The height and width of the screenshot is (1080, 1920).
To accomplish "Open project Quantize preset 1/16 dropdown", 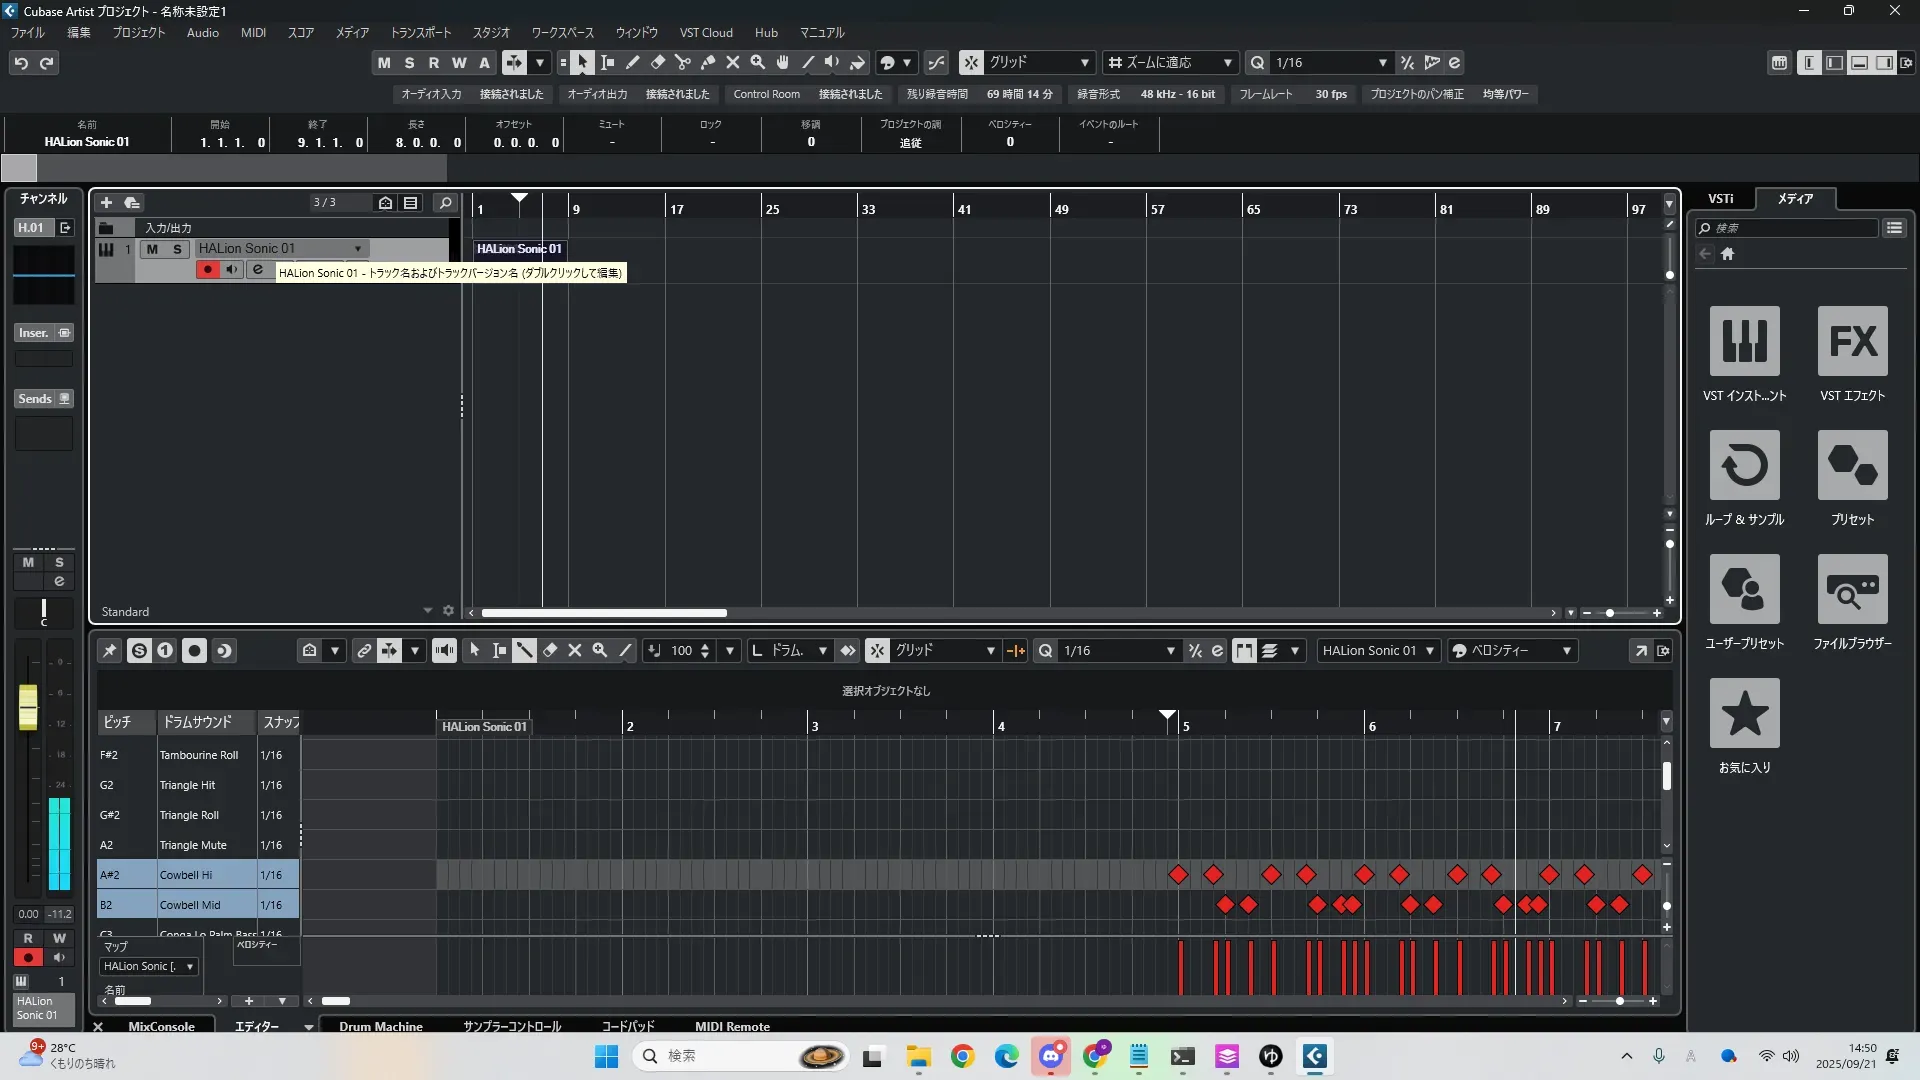I will [1382, 62].
